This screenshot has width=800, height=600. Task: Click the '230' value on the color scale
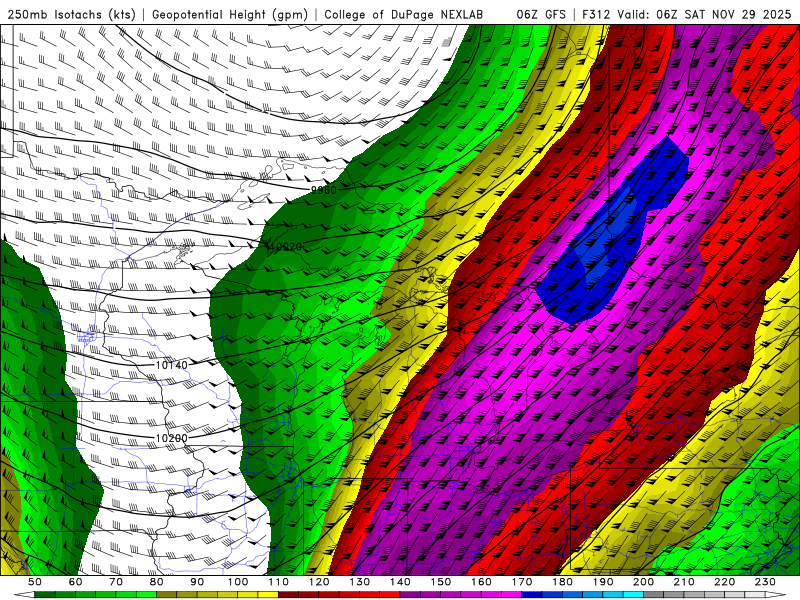pos(765,582)
